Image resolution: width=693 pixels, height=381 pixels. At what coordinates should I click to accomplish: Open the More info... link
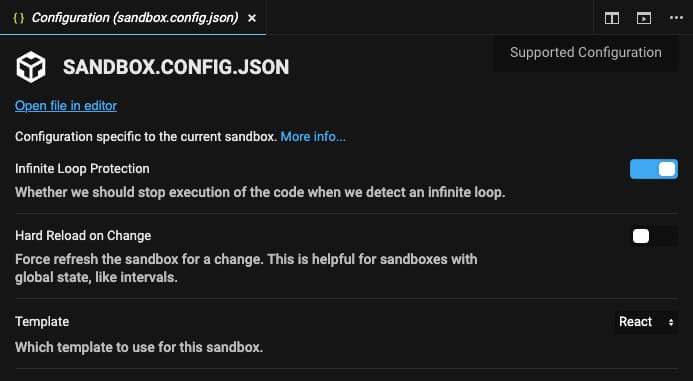click(313, 137)
